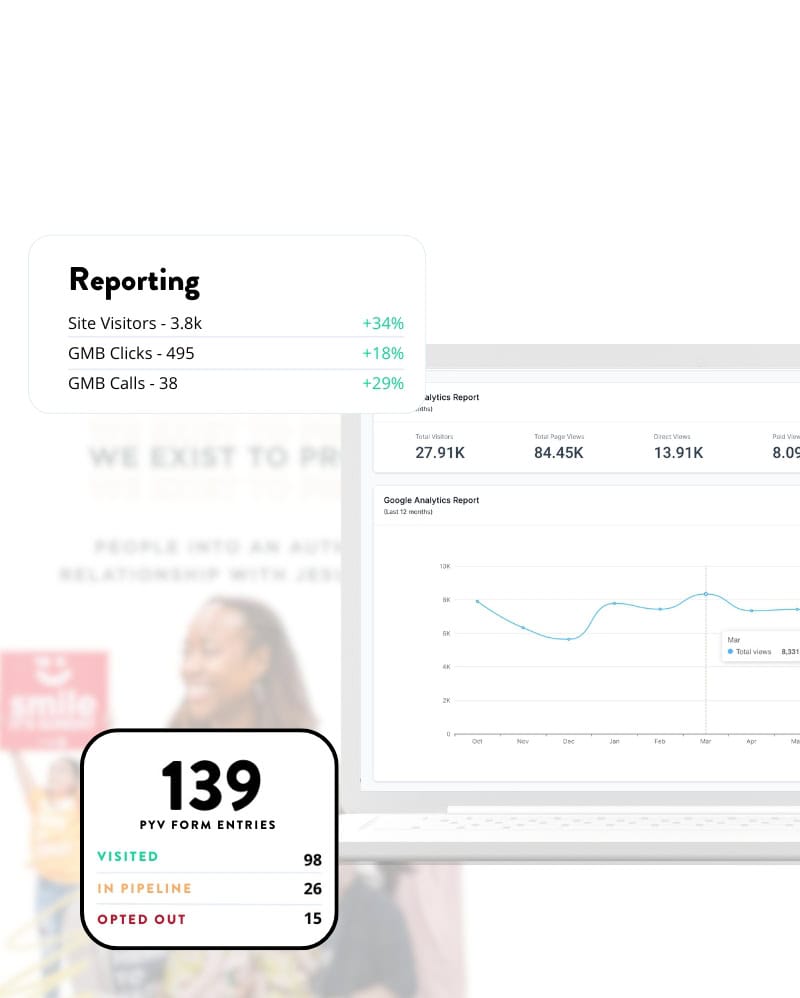This screenshot has height=998, width=800.
Task: Select the Jan data point on the line graph
Action: (x=614, y=604)
